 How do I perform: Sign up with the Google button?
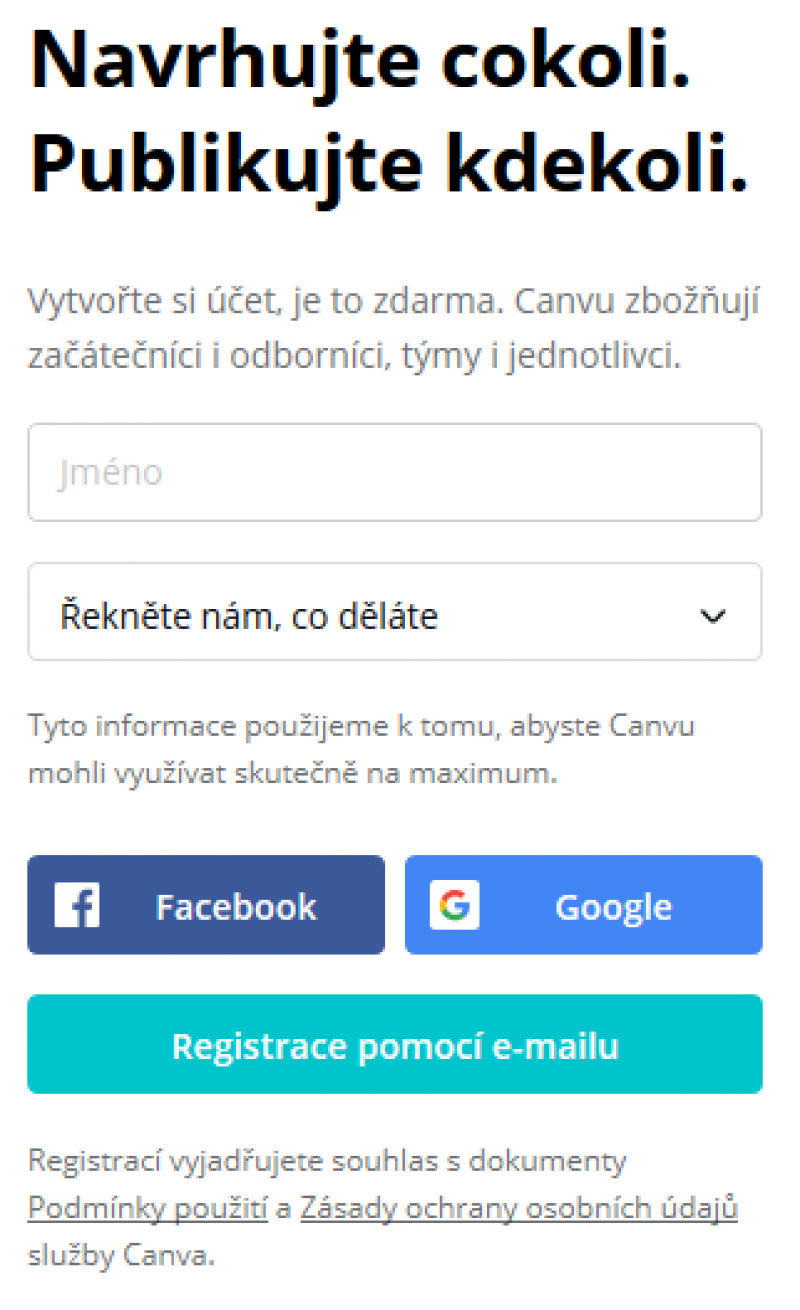[583, 905]
